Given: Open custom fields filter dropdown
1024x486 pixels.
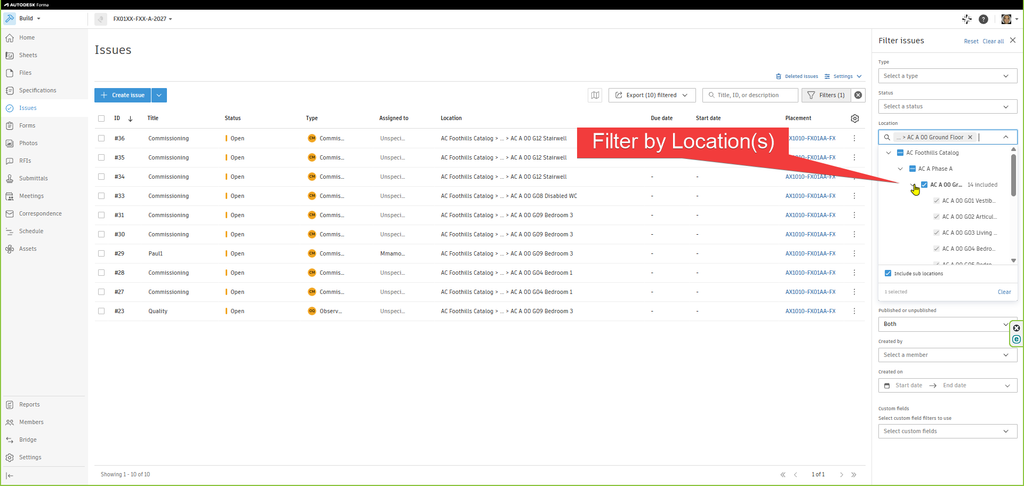Looking at the screenshot, I should point(948,431).
